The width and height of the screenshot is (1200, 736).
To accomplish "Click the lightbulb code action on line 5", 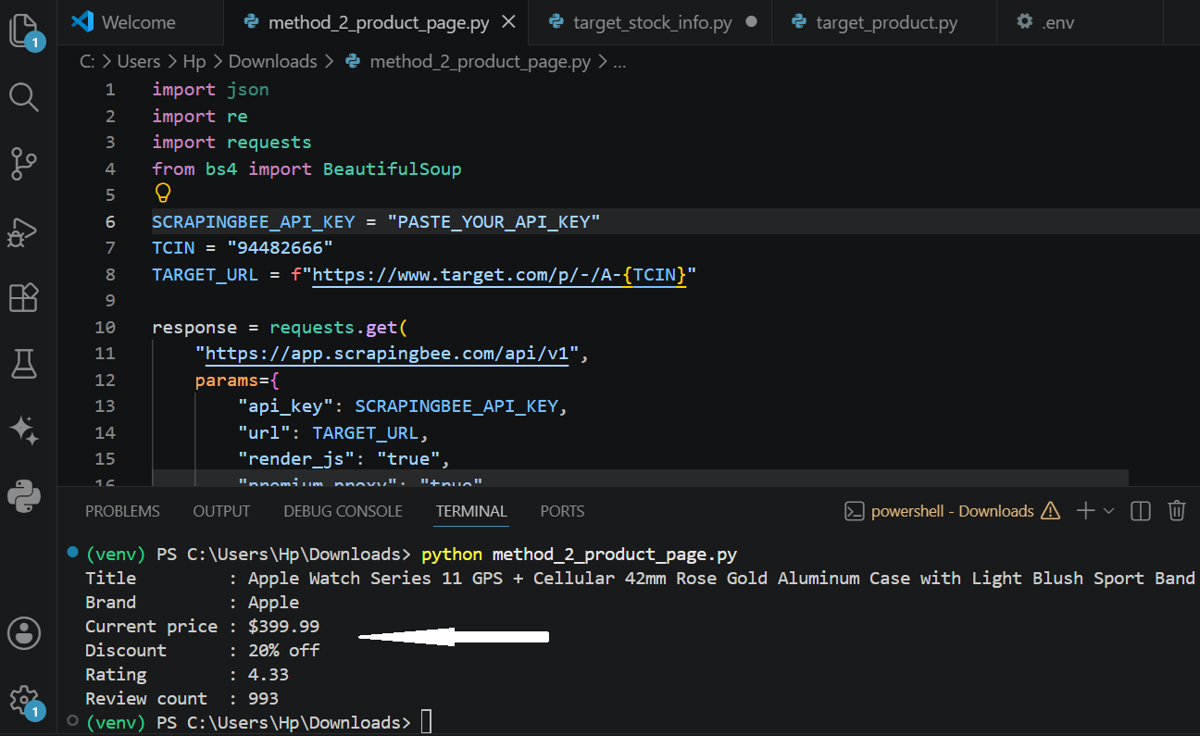I will click(x=162, y=194).
